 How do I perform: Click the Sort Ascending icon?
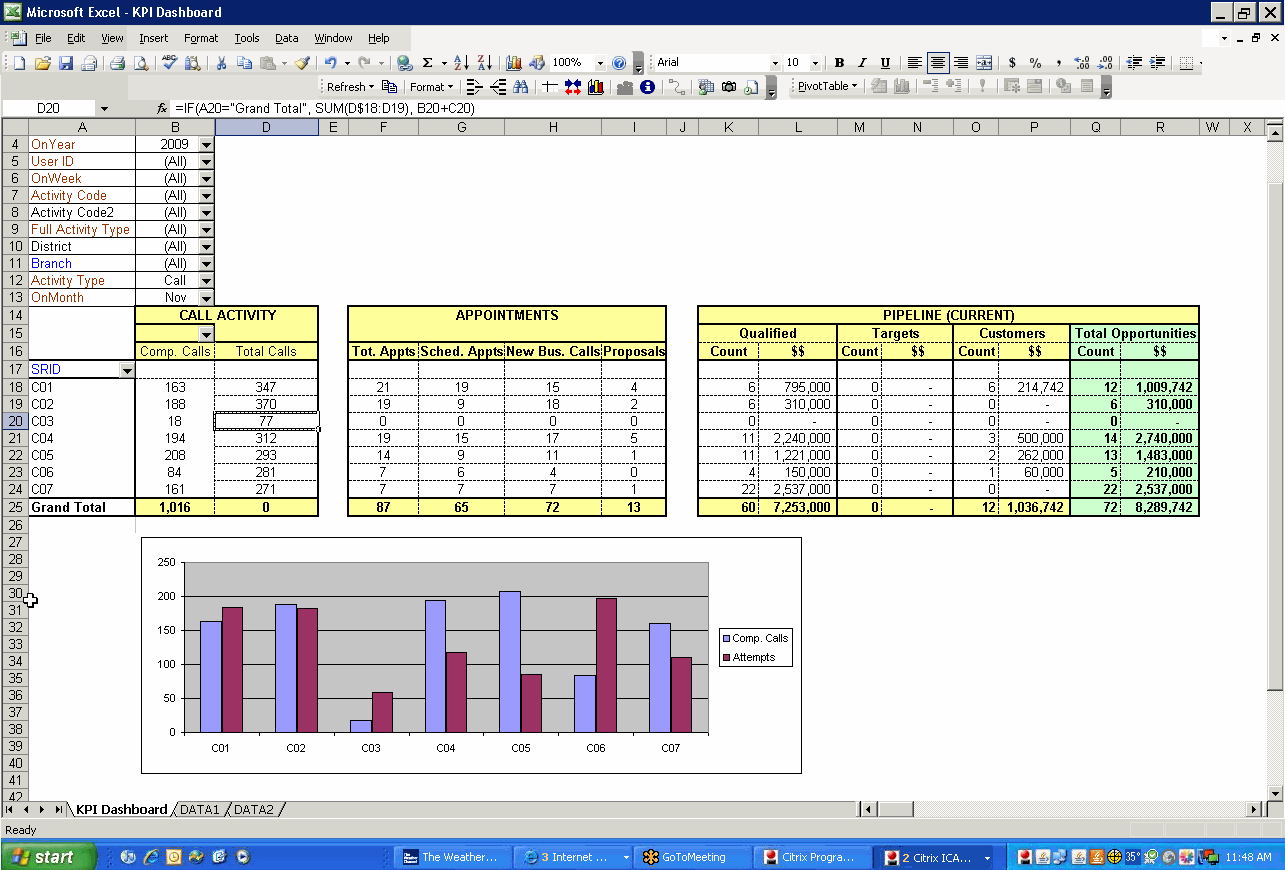pos(459,62)
